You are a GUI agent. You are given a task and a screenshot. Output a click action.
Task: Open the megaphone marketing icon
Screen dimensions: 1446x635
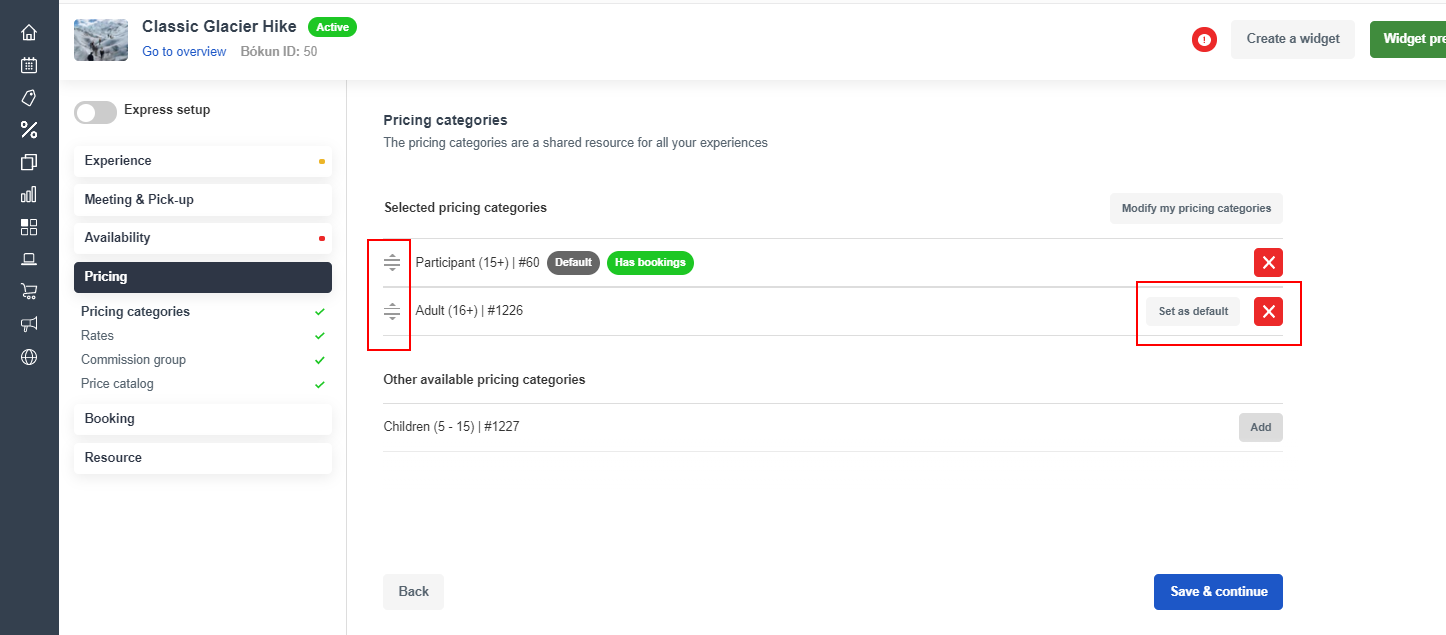point(29,324)
